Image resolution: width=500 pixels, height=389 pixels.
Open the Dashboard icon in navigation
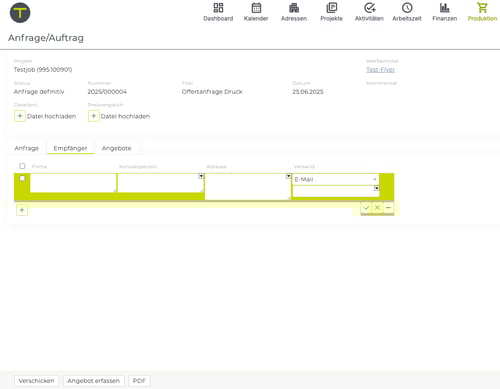pyautogui.click(x=218, y=8)
